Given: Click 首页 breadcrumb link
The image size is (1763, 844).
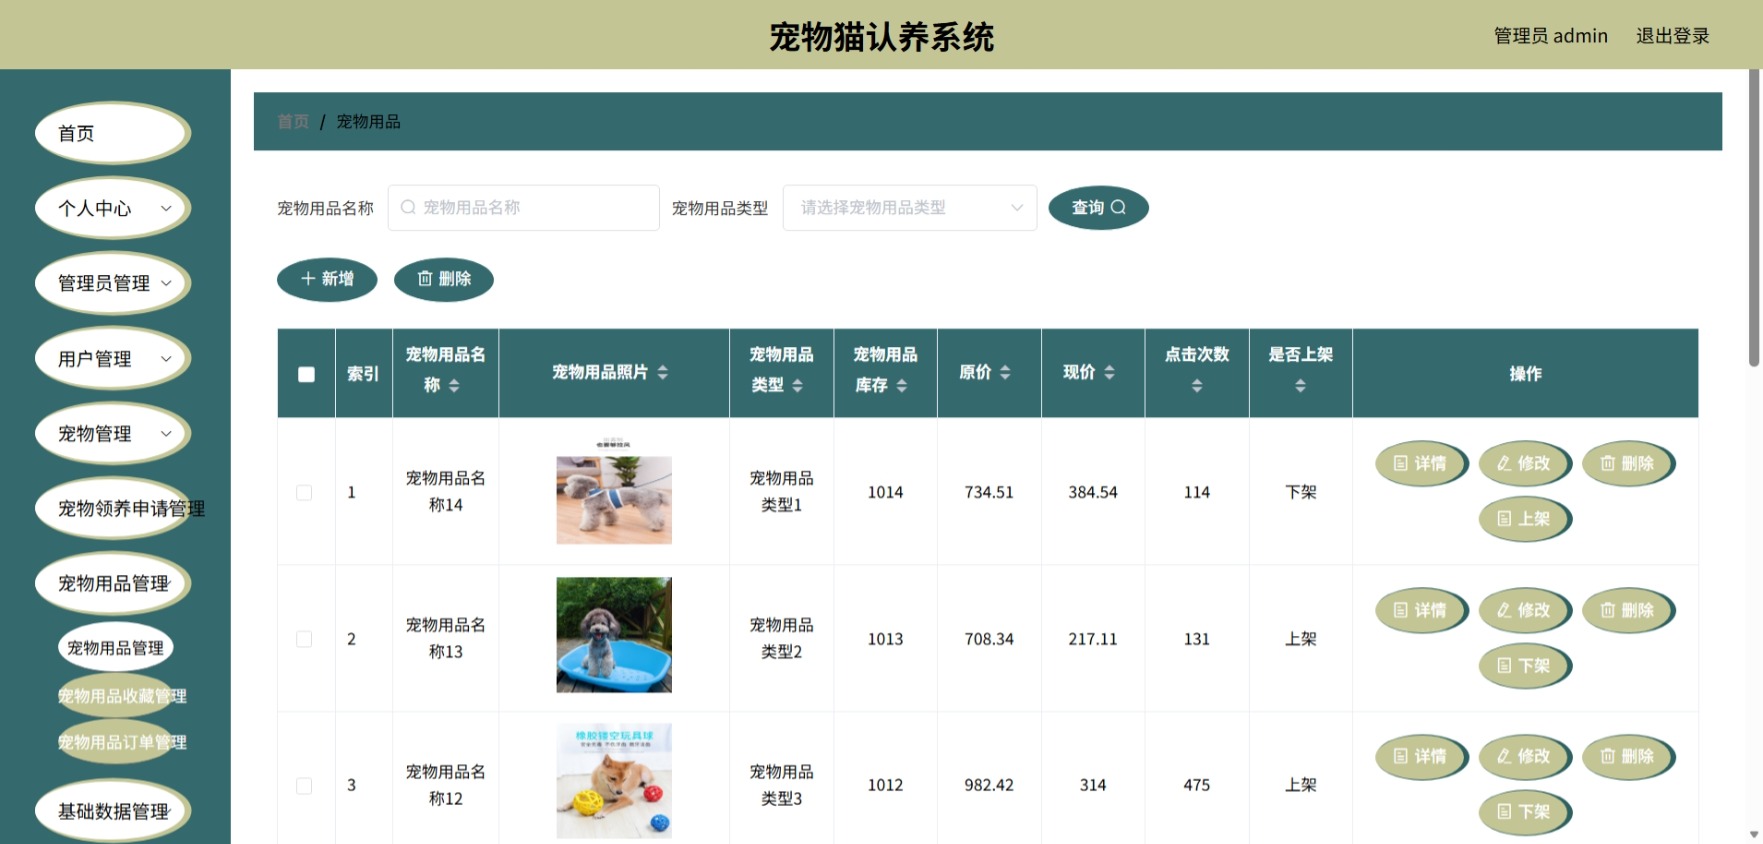Looking at the screenshot, I should (293, 122).
